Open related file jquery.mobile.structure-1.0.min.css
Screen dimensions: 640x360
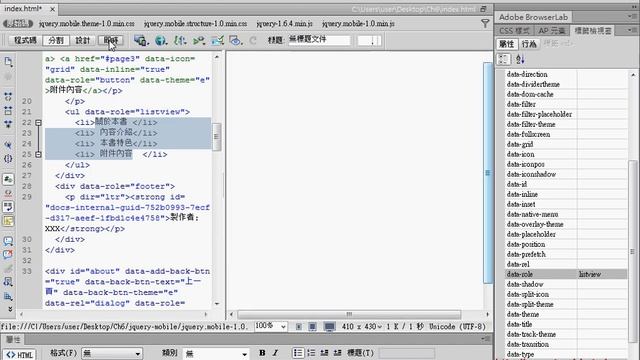click(195, 24)
